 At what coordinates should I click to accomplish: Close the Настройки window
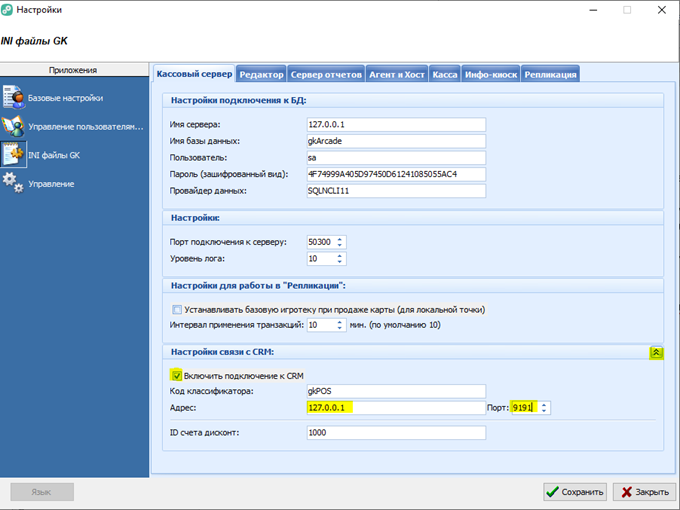click(661, 10)
